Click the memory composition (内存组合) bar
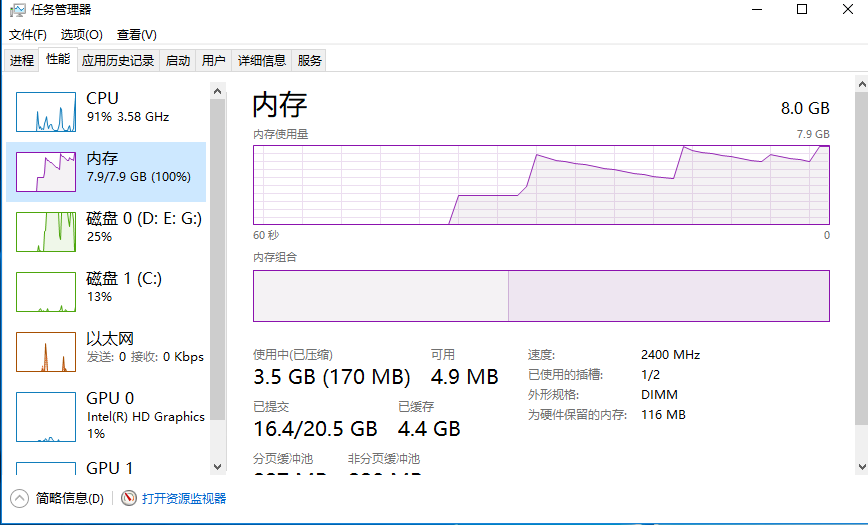Screen dimensions: 868x525 click(541, 296)
